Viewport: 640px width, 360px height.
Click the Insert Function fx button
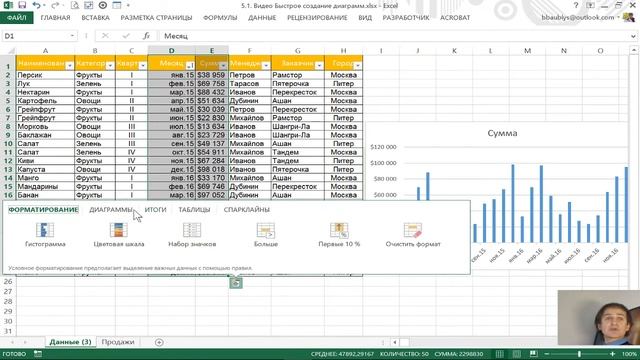point(146,36)
